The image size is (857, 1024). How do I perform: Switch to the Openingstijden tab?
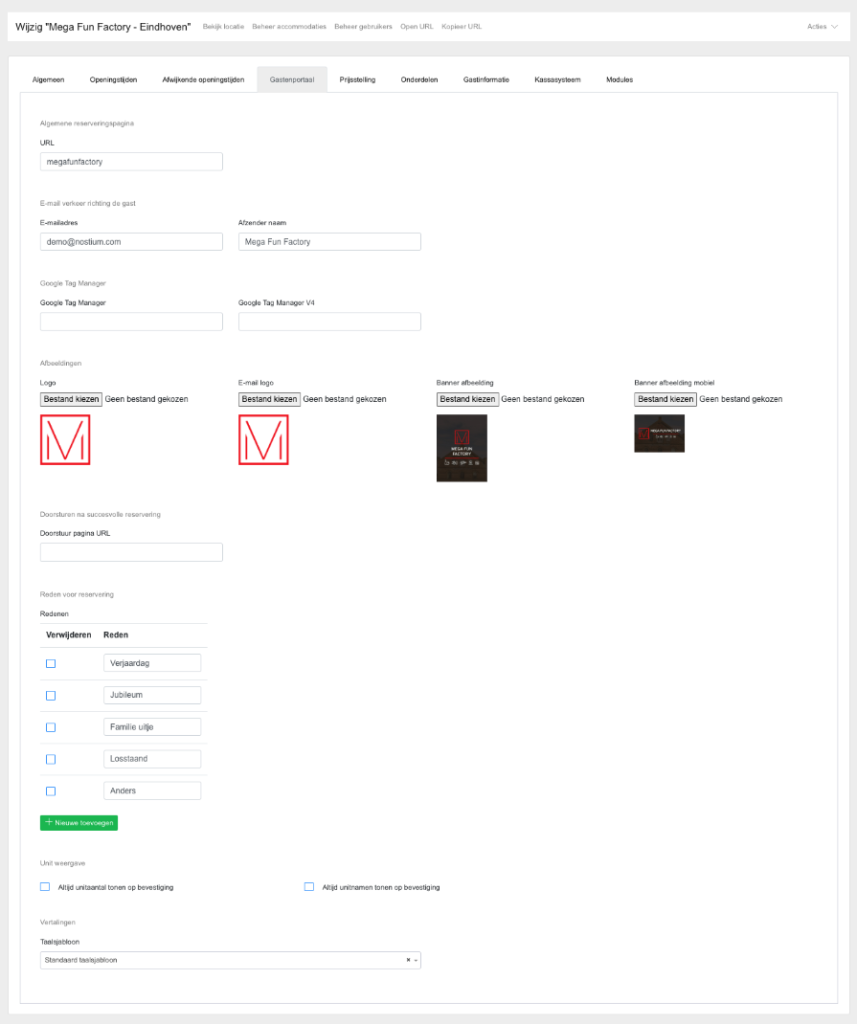click(113, 79)
